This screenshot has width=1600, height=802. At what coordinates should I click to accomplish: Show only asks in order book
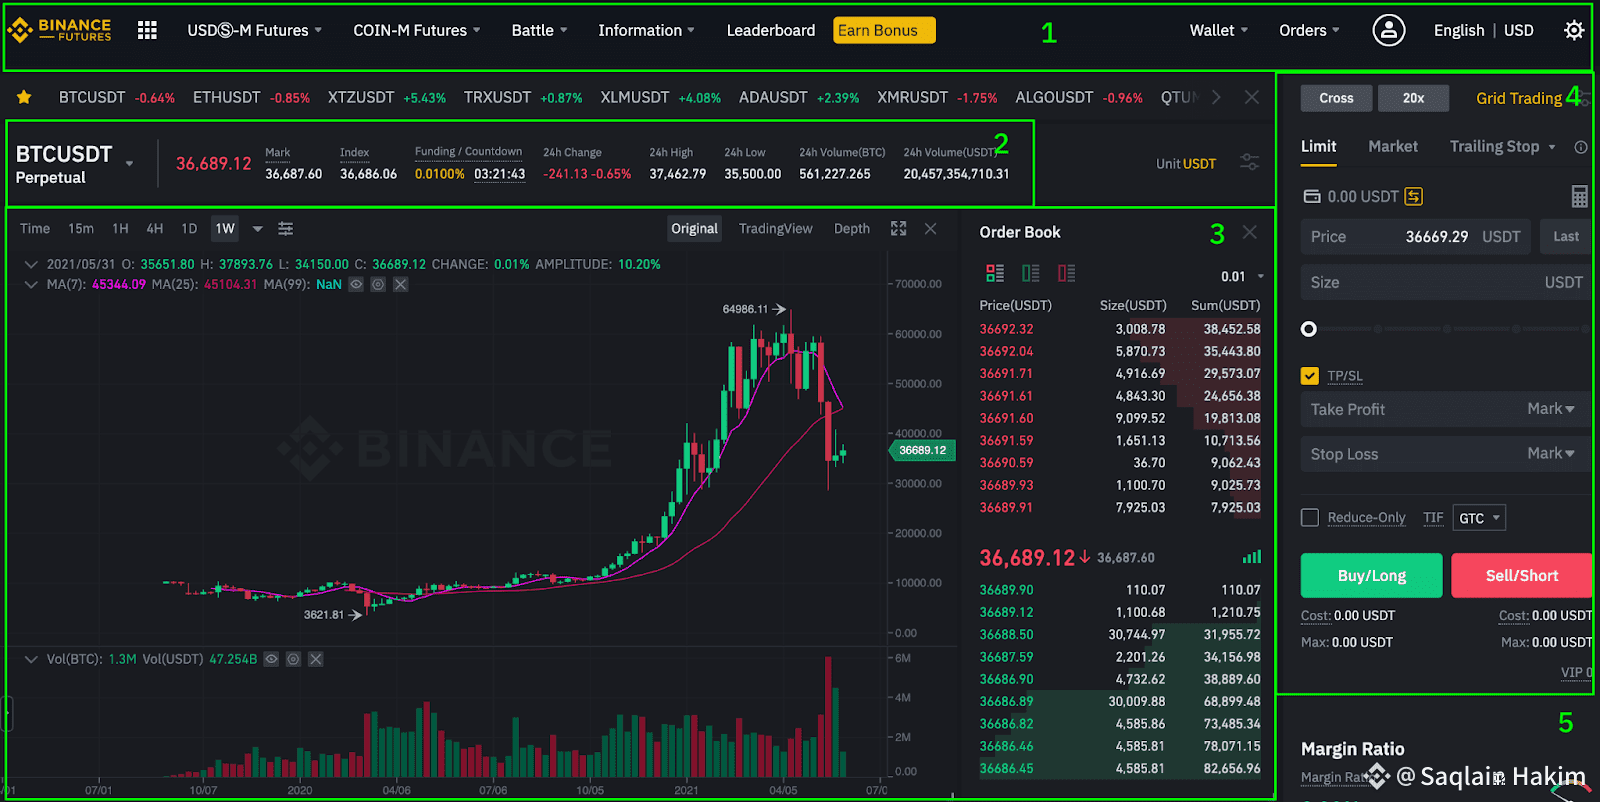(1067, 273)
